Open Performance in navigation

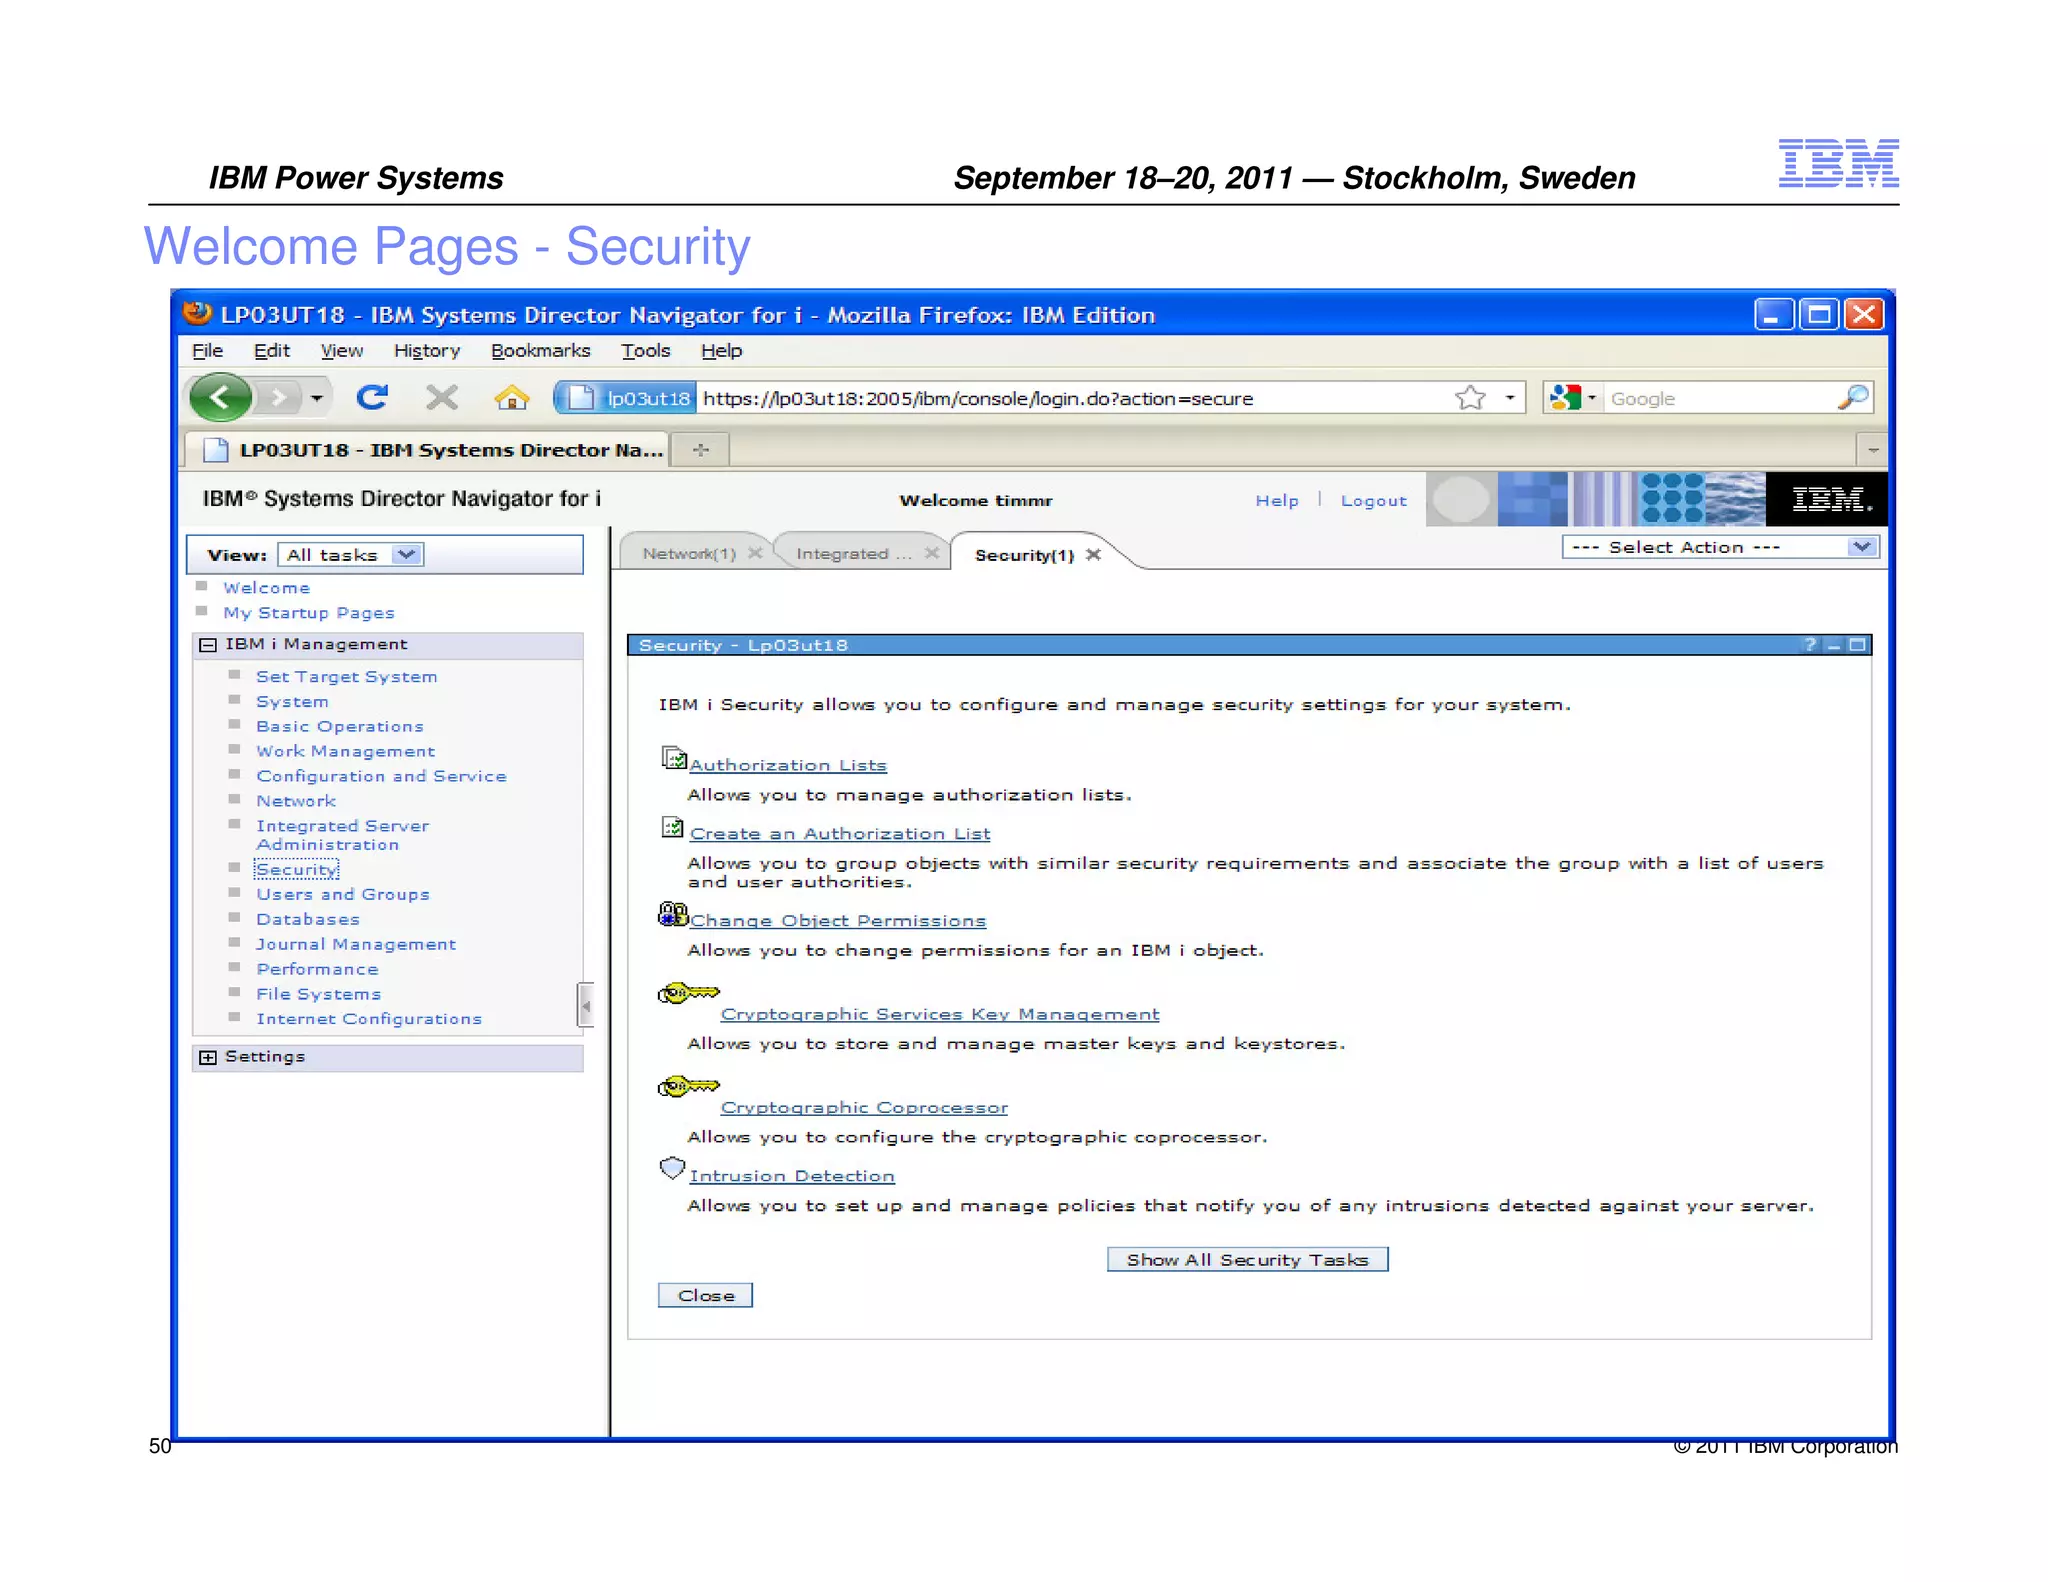pos(317,969)
